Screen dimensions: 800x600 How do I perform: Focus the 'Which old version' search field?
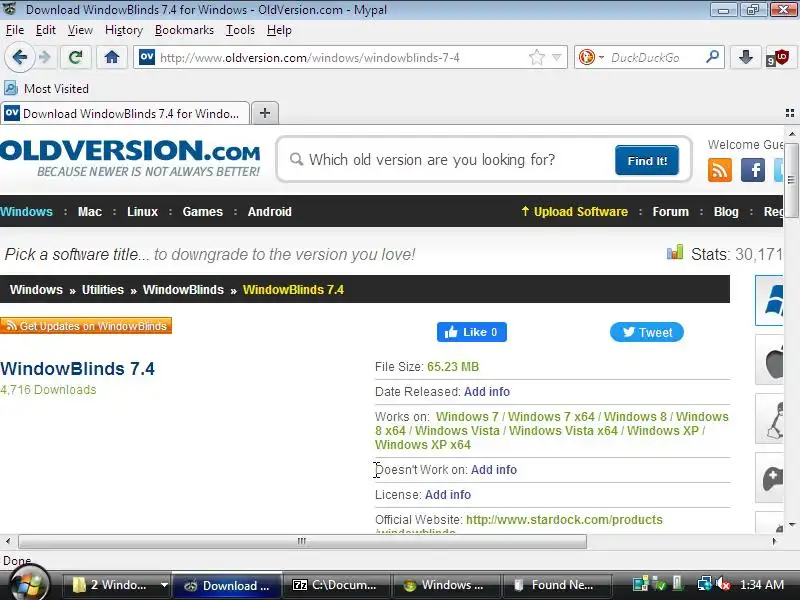(x=449, y=160)
